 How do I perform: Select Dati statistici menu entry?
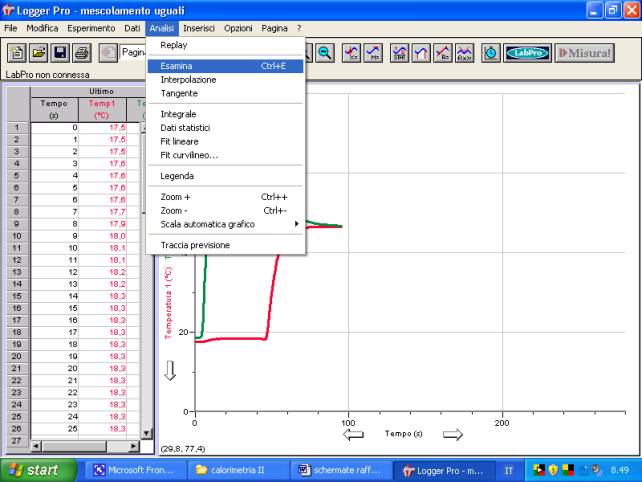[x=187, y=127]
